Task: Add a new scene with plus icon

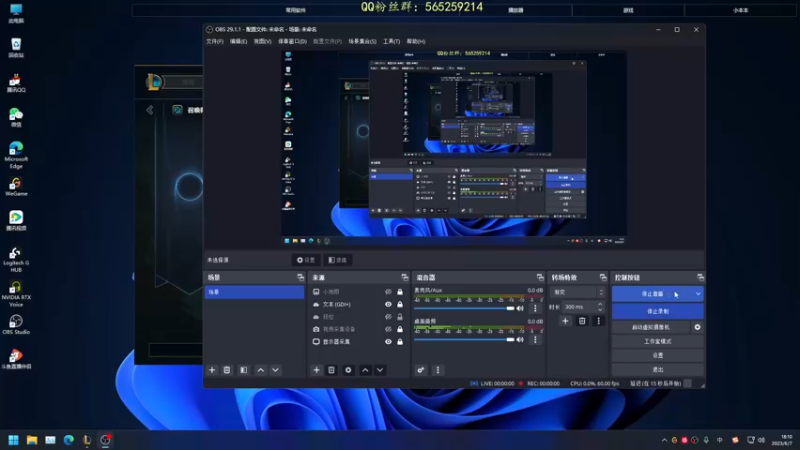Action: (x=212, y=370)
